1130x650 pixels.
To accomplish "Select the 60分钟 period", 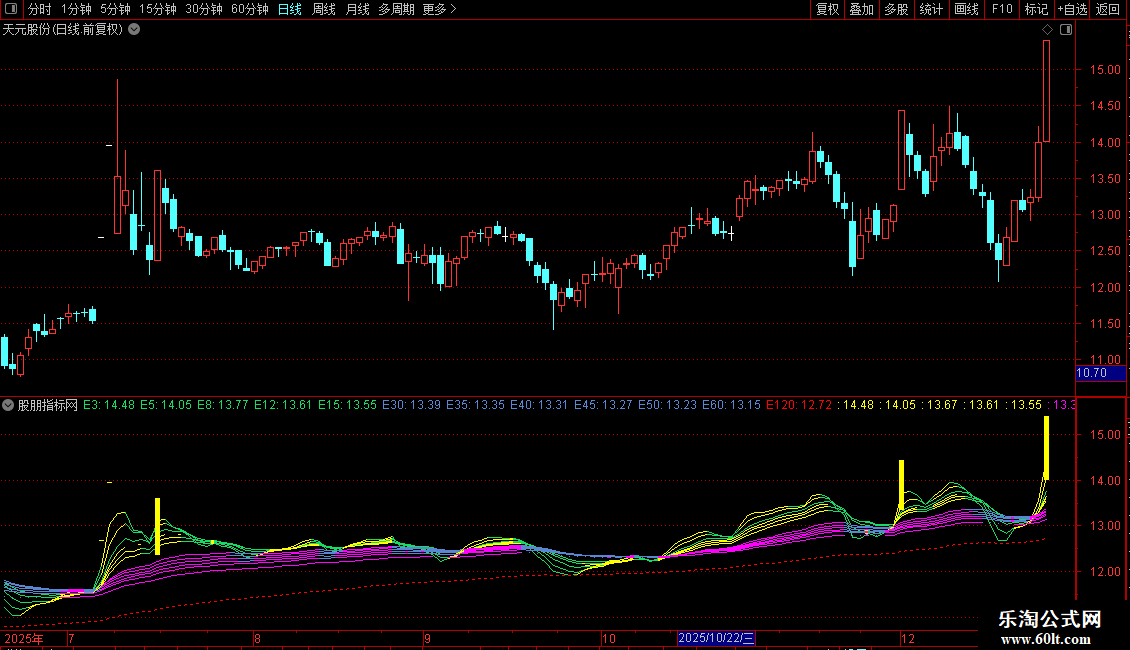I will [x=250, y=9].
